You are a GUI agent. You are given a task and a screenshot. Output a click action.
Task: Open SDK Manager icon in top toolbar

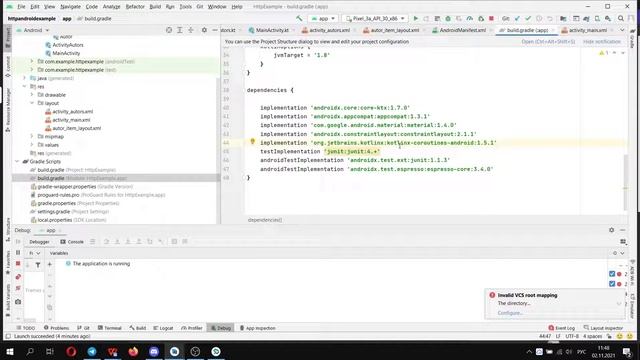pos(608,18)
